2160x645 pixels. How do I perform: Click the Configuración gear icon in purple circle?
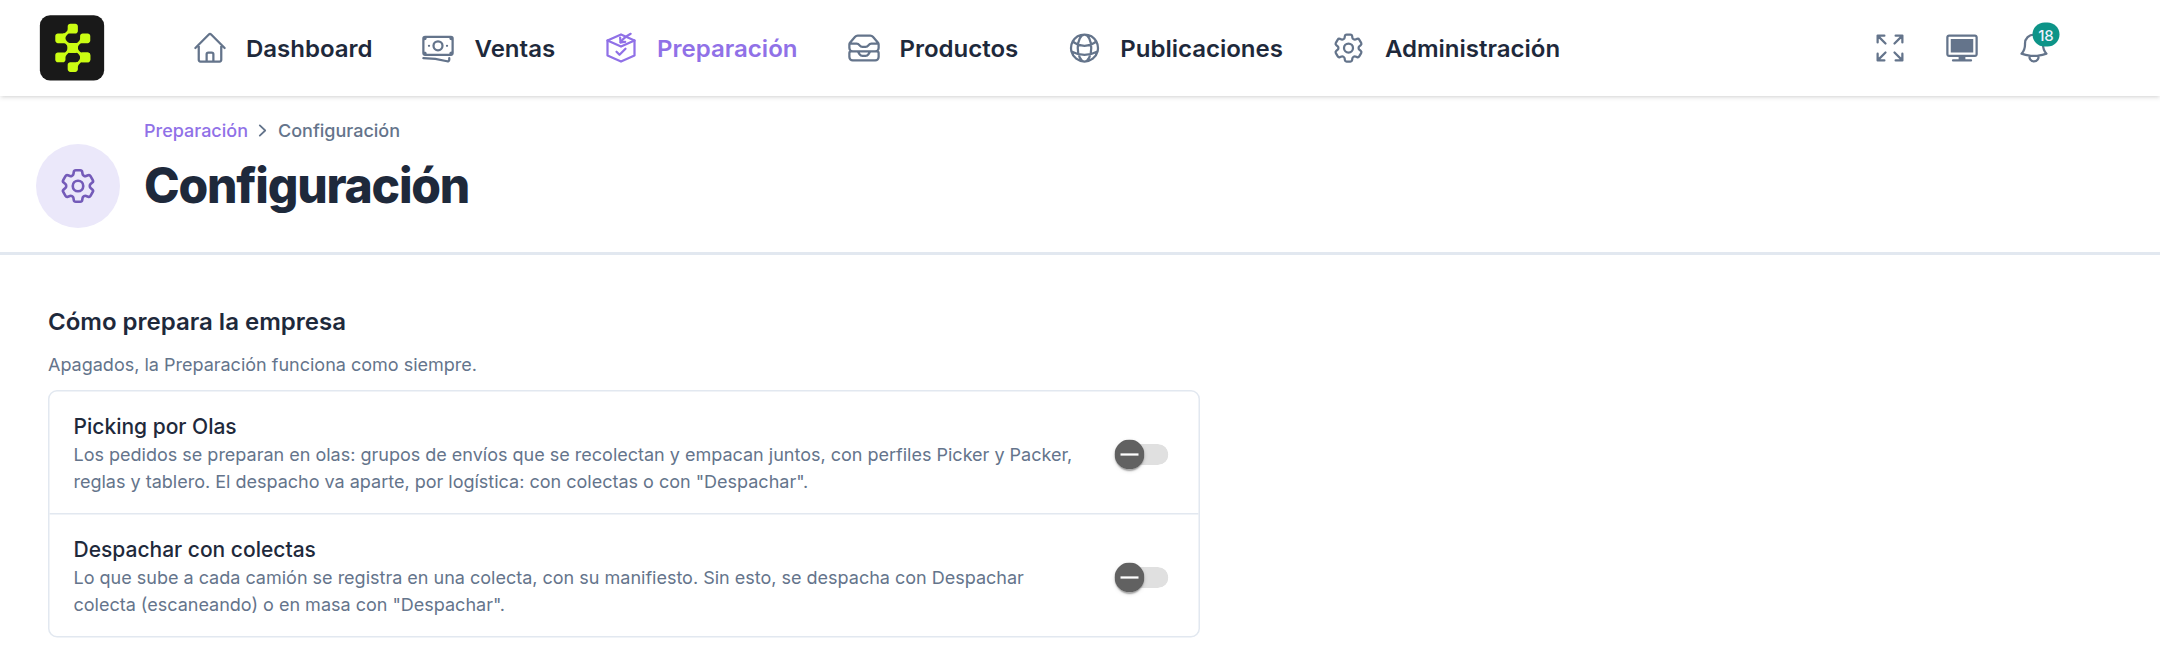[78, 186]
